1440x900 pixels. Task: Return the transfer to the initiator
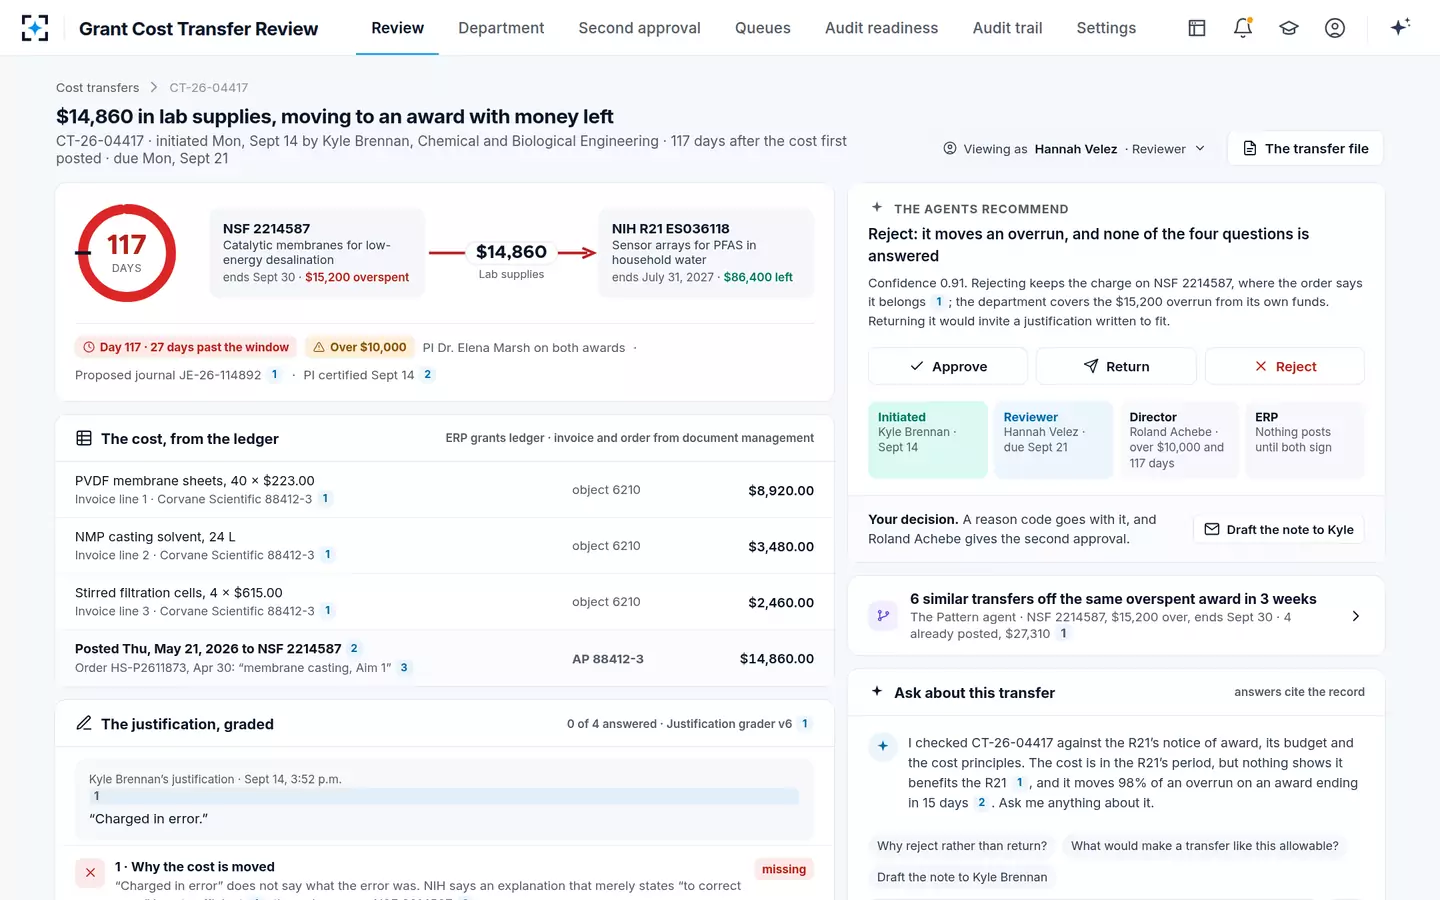(1116, 366)
